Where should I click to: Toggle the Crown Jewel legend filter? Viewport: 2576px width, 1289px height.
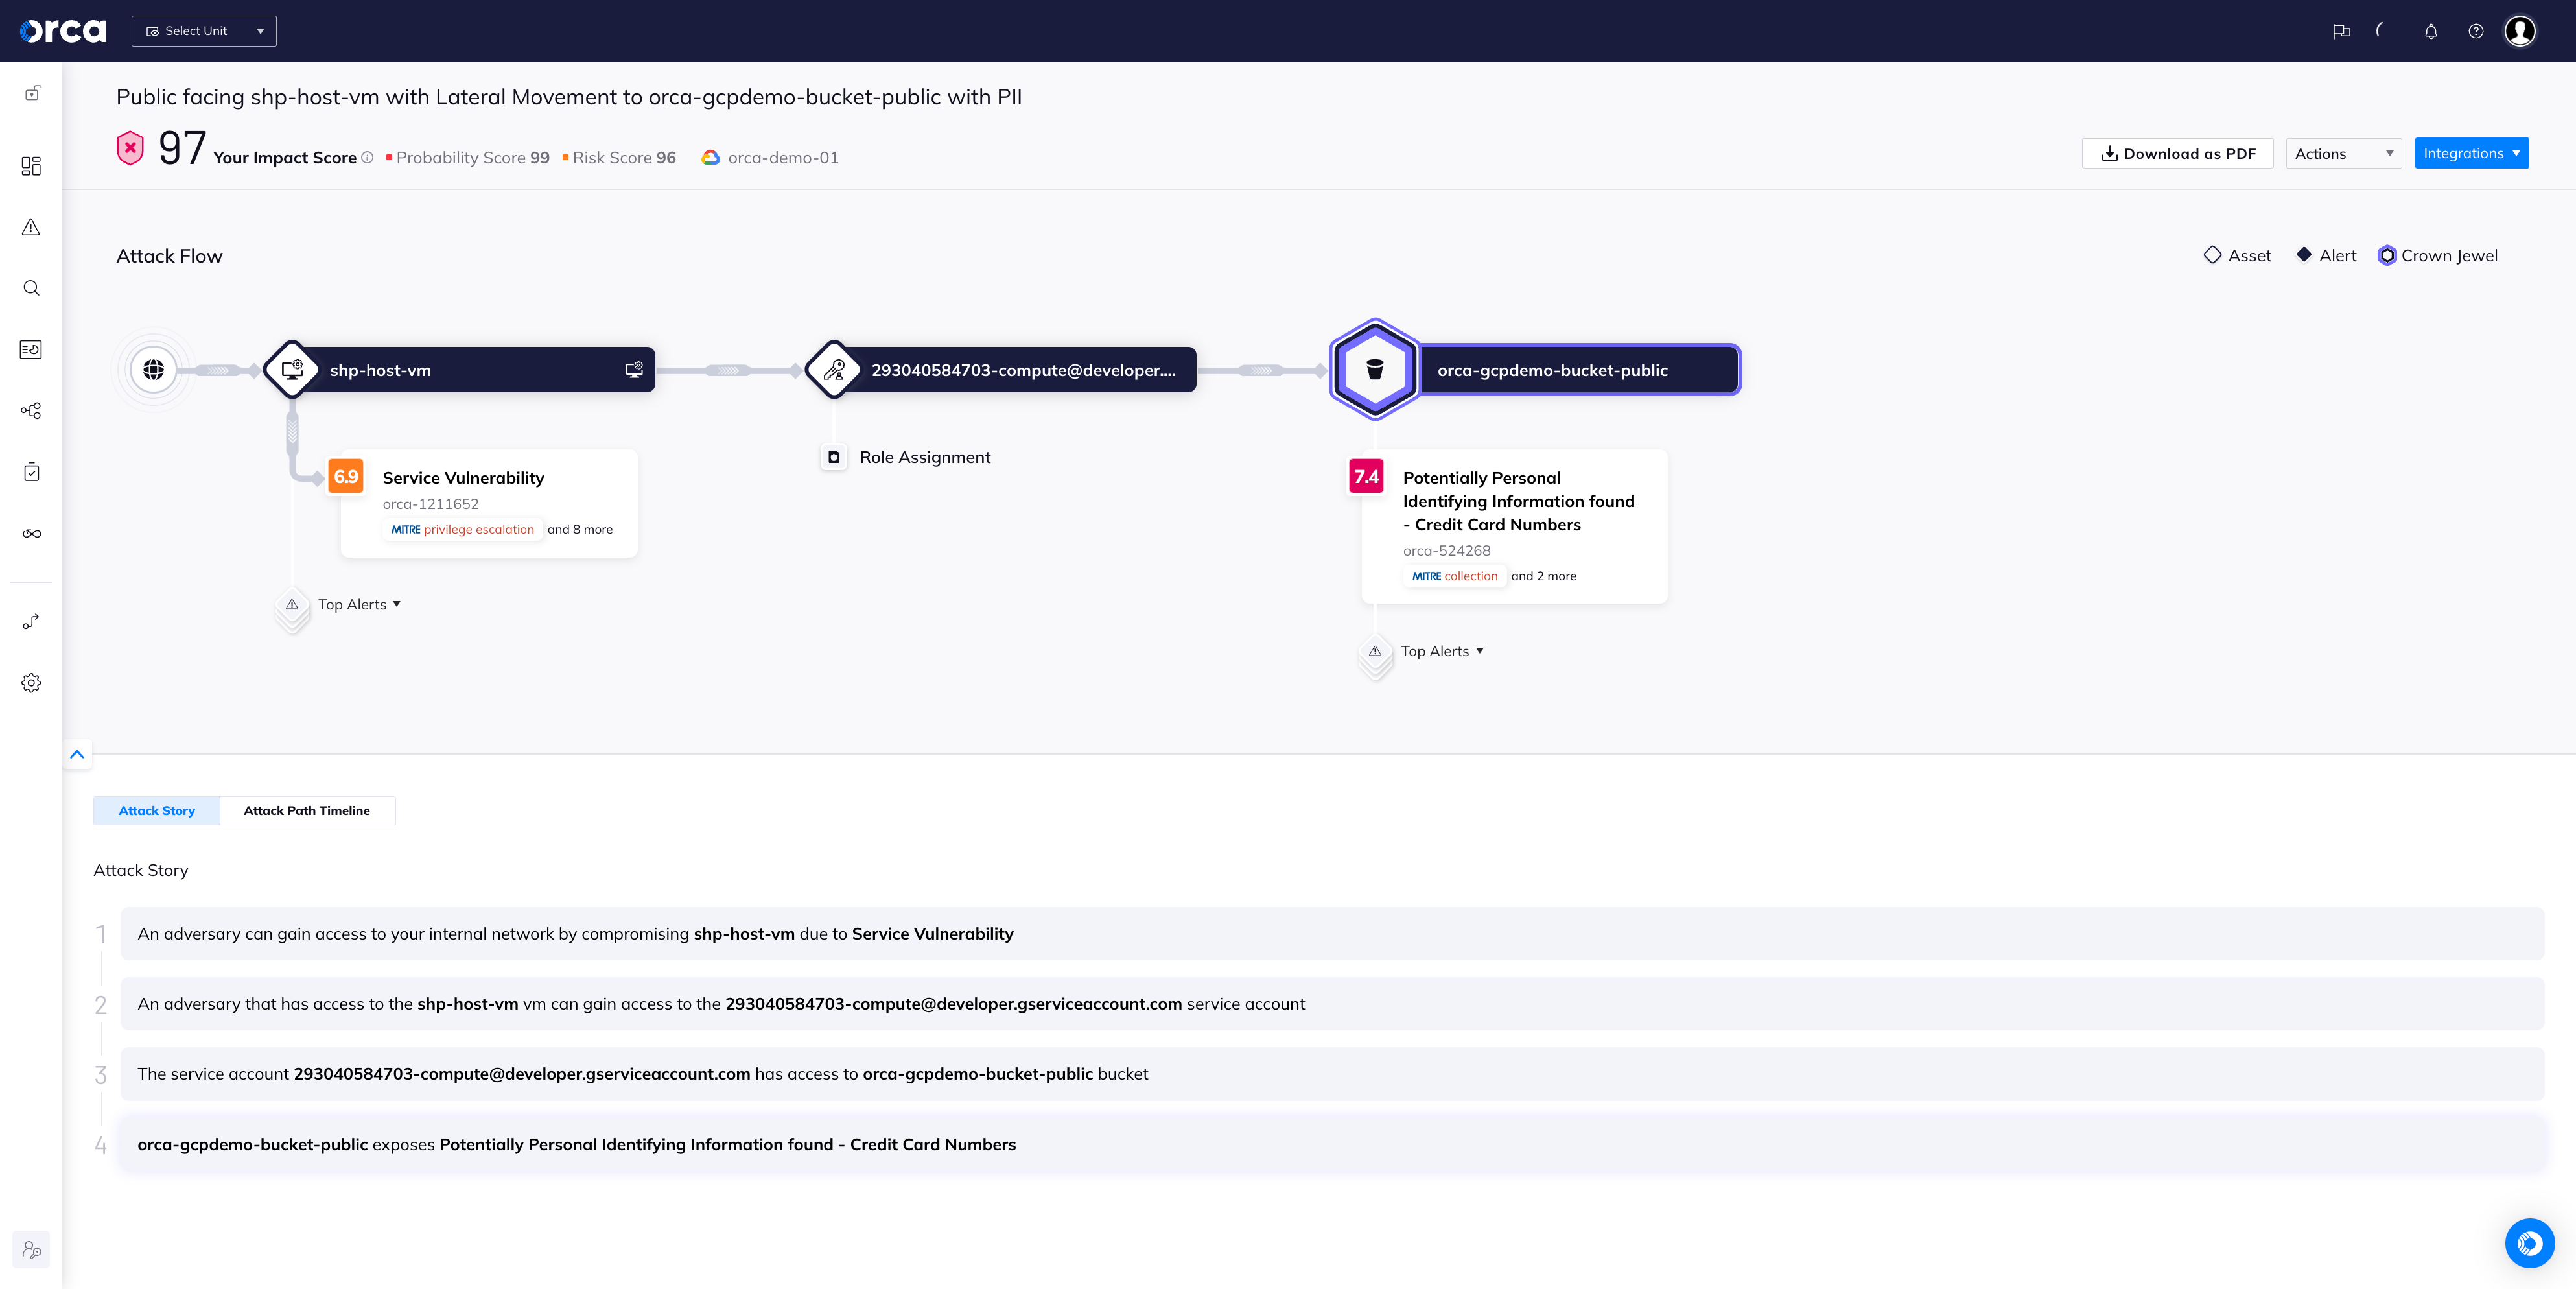[x=2437, y=255]
